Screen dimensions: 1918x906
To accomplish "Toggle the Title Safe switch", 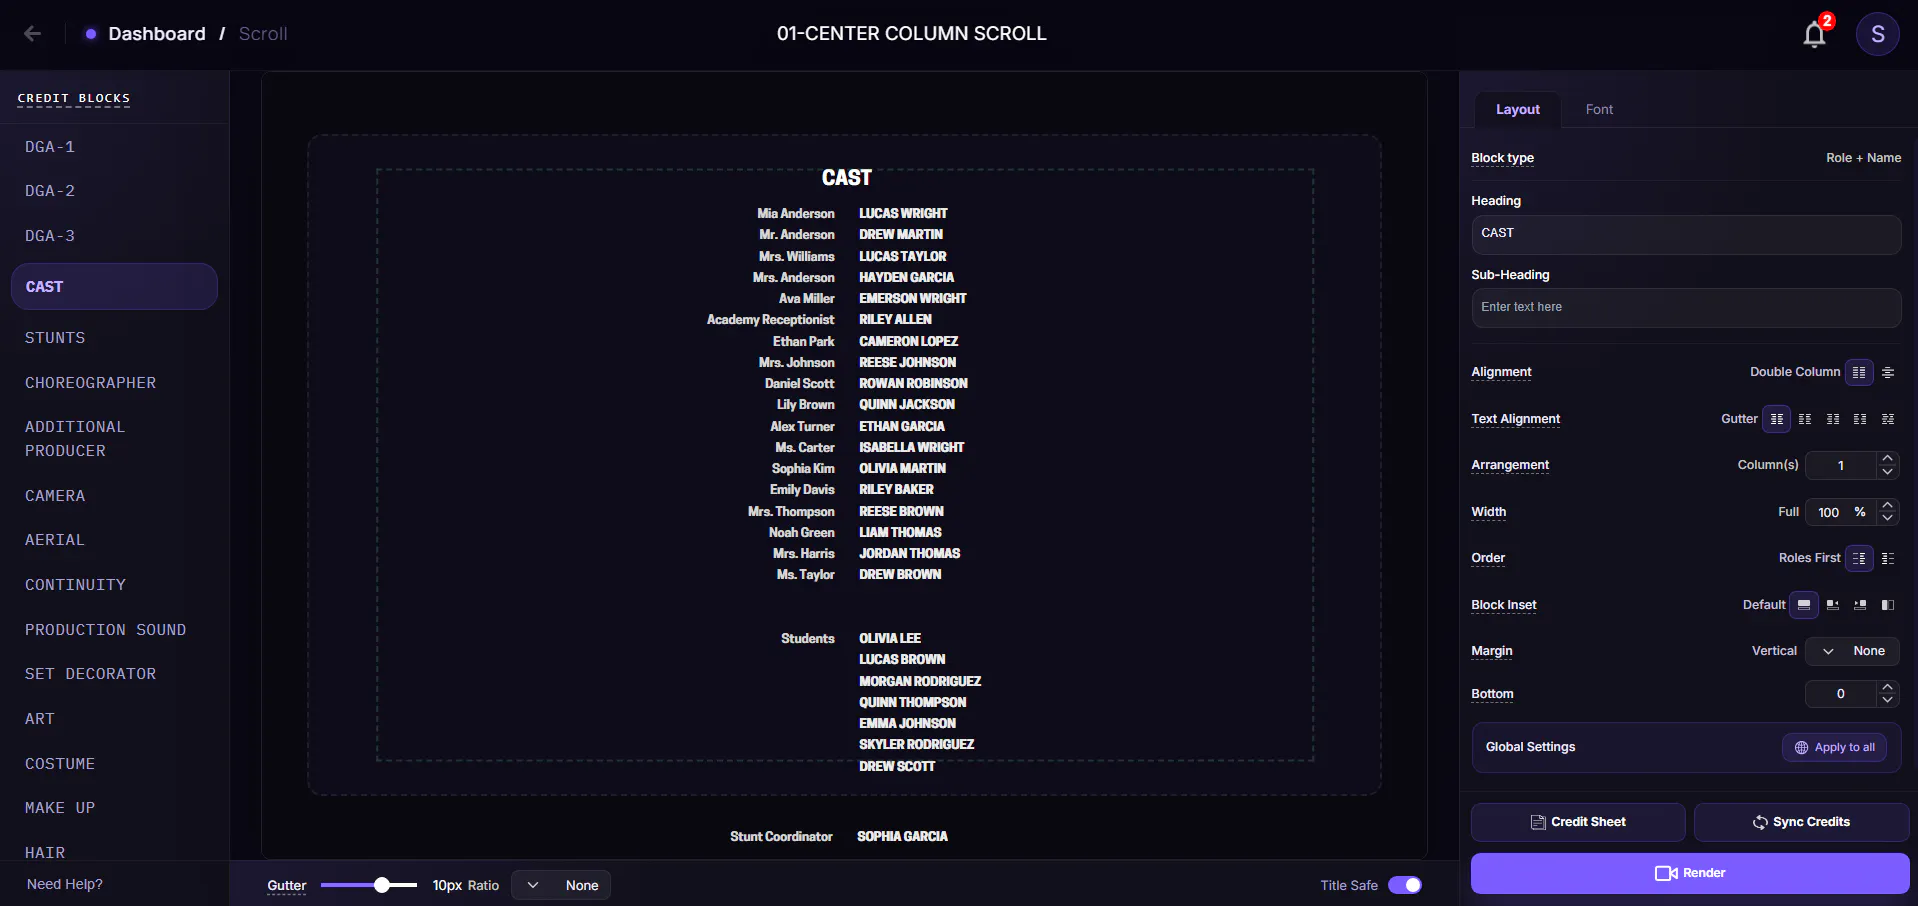I will (1405, 885).
